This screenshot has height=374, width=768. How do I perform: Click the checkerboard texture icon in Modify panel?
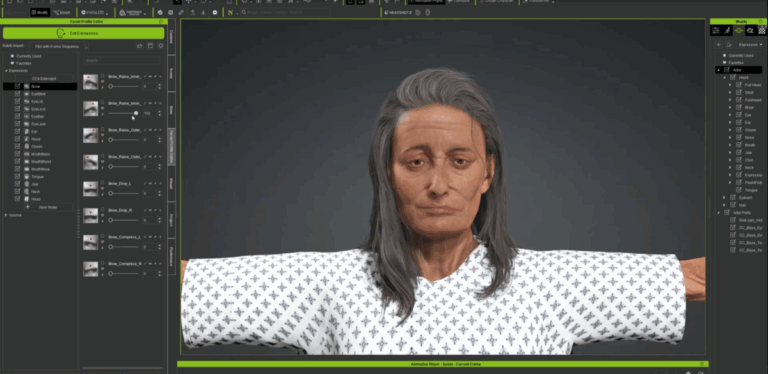(x=762, y=30)
